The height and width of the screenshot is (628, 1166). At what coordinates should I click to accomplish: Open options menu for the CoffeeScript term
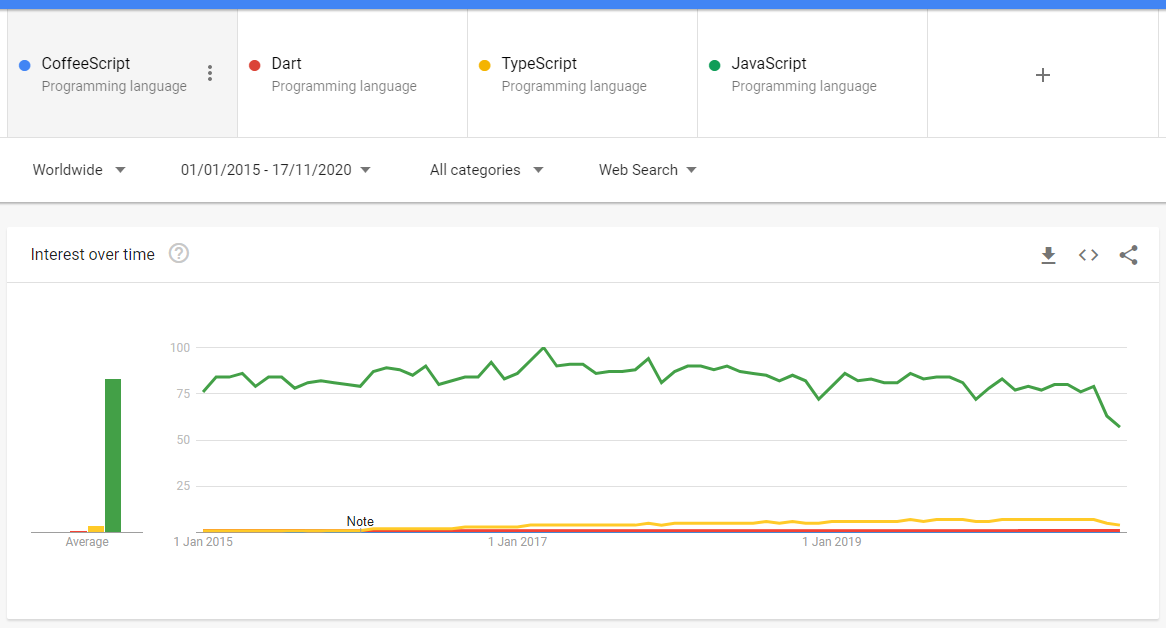click(210, 73)
